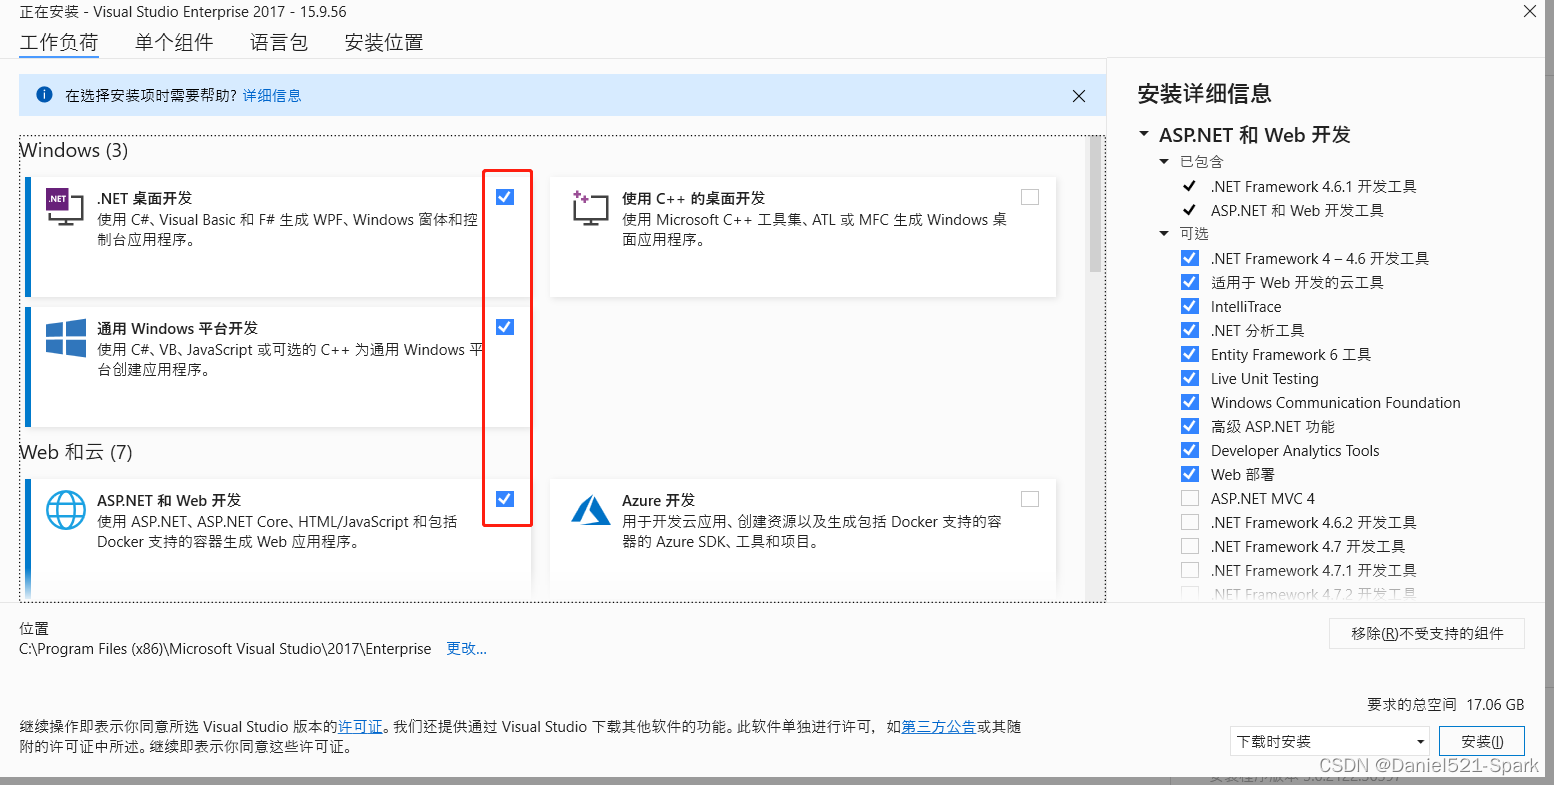This screenshot has width=1554, height=785.
Task: Collapse the 已包含 included components group
Action: pyautogui.click(x=1164, y=162)
